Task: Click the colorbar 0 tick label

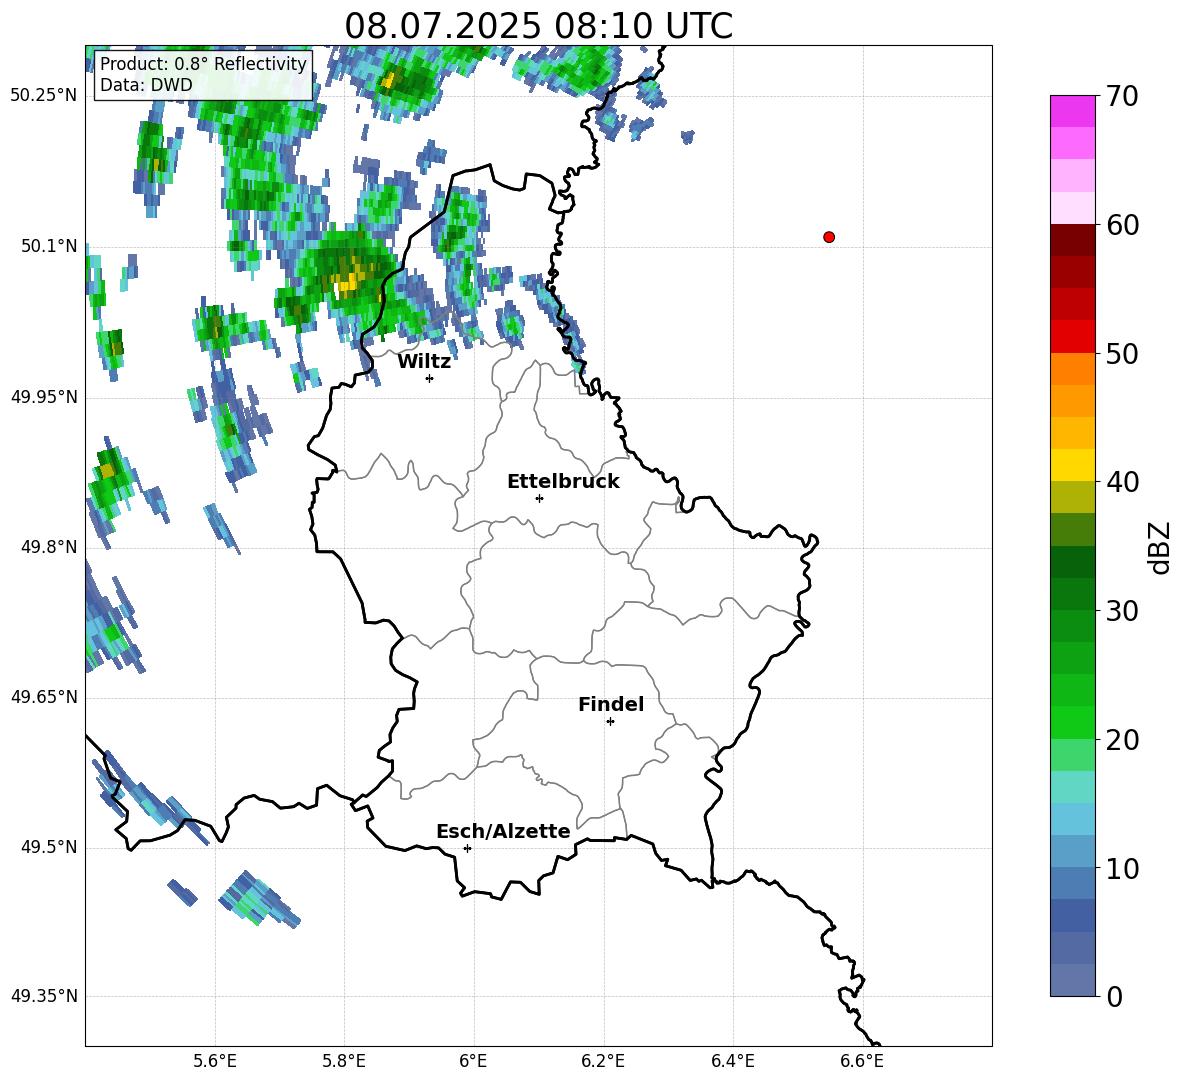Action: pyautogui.click(x=1115, y=997)
